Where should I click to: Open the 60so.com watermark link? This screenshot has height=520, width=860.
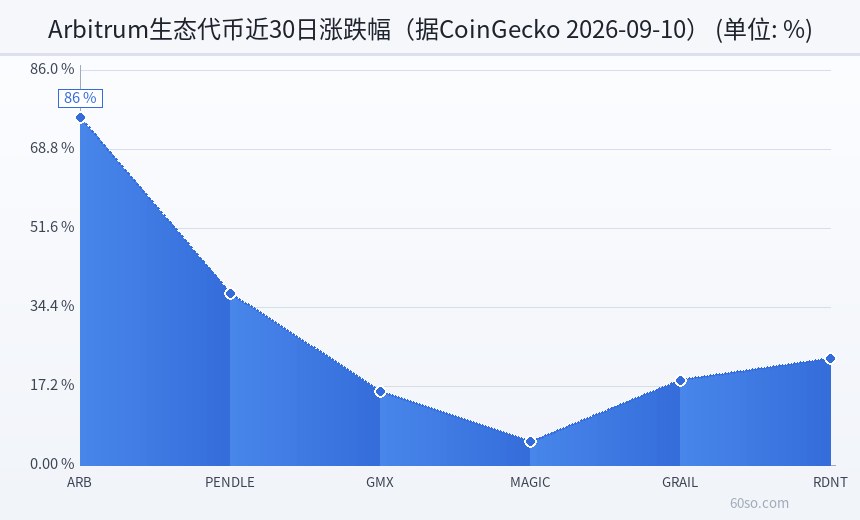(x=759, y=503)
